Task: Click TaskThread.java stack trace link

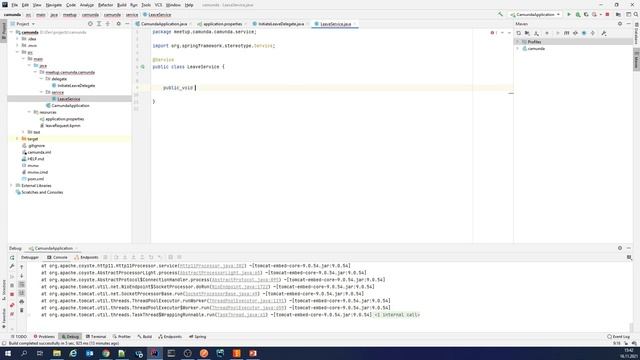Action: coord(242,315)
